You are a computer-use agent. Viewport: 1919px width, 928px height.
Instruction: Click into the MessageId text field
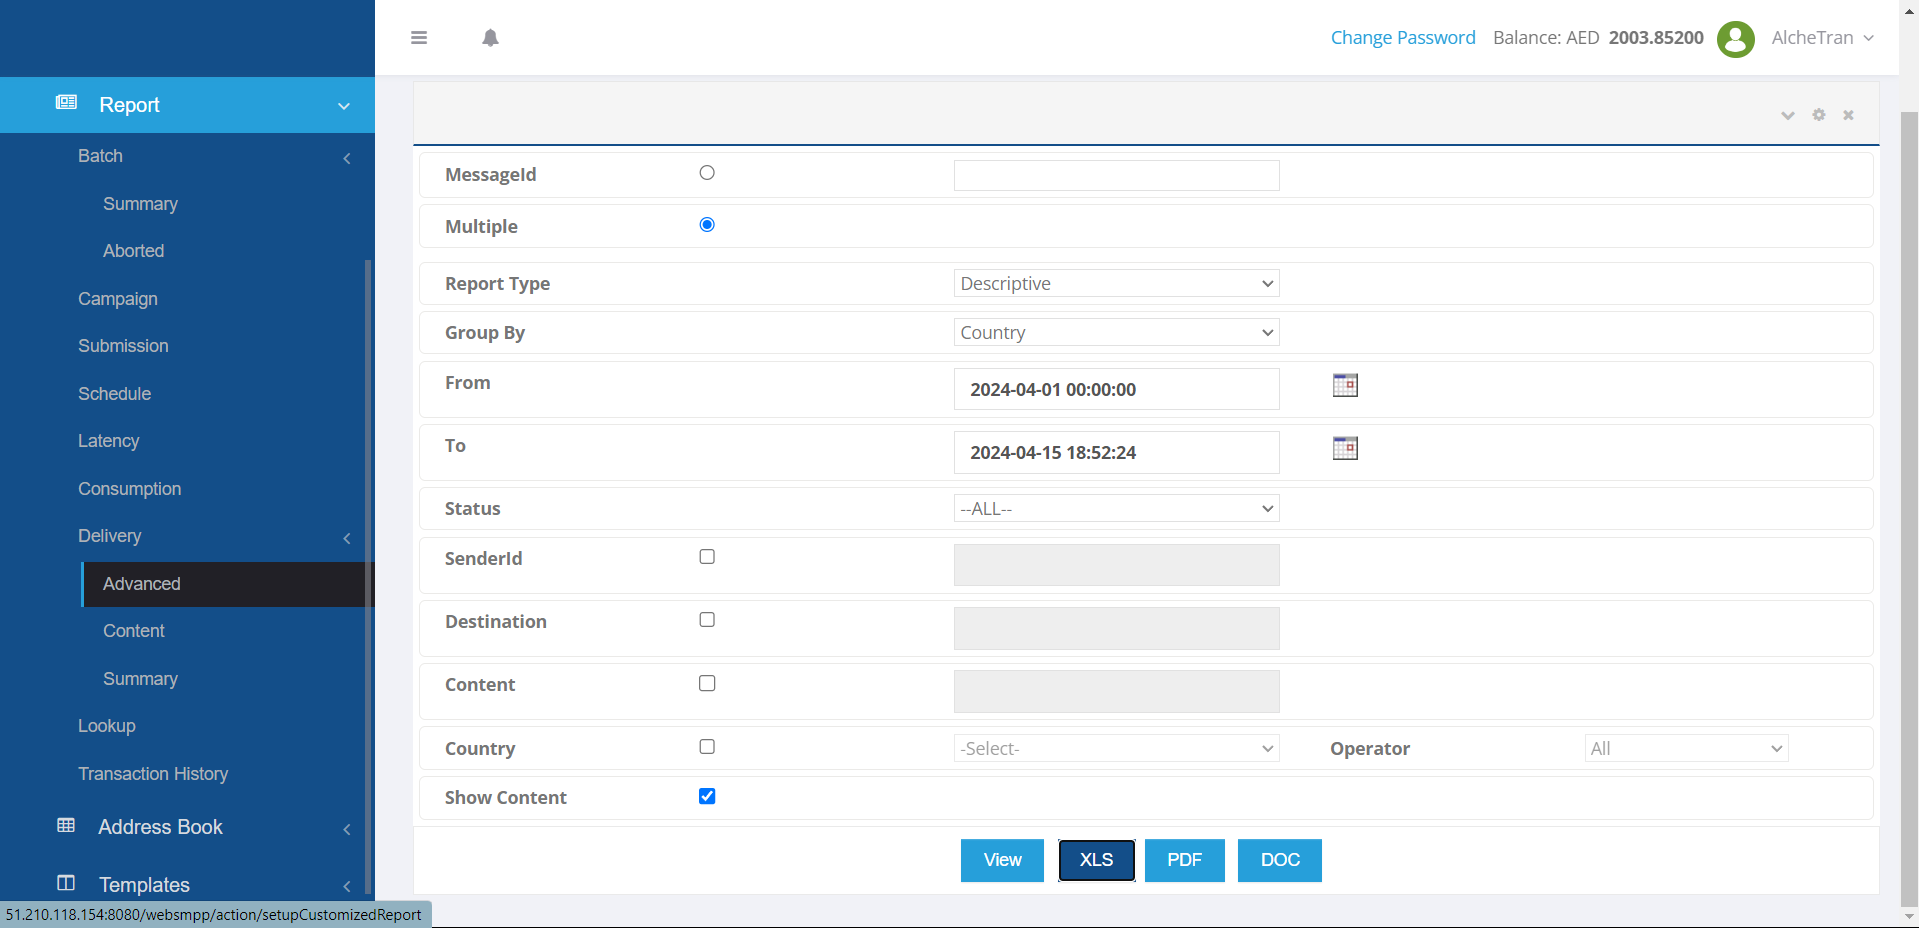click(x=1116, y=175)
